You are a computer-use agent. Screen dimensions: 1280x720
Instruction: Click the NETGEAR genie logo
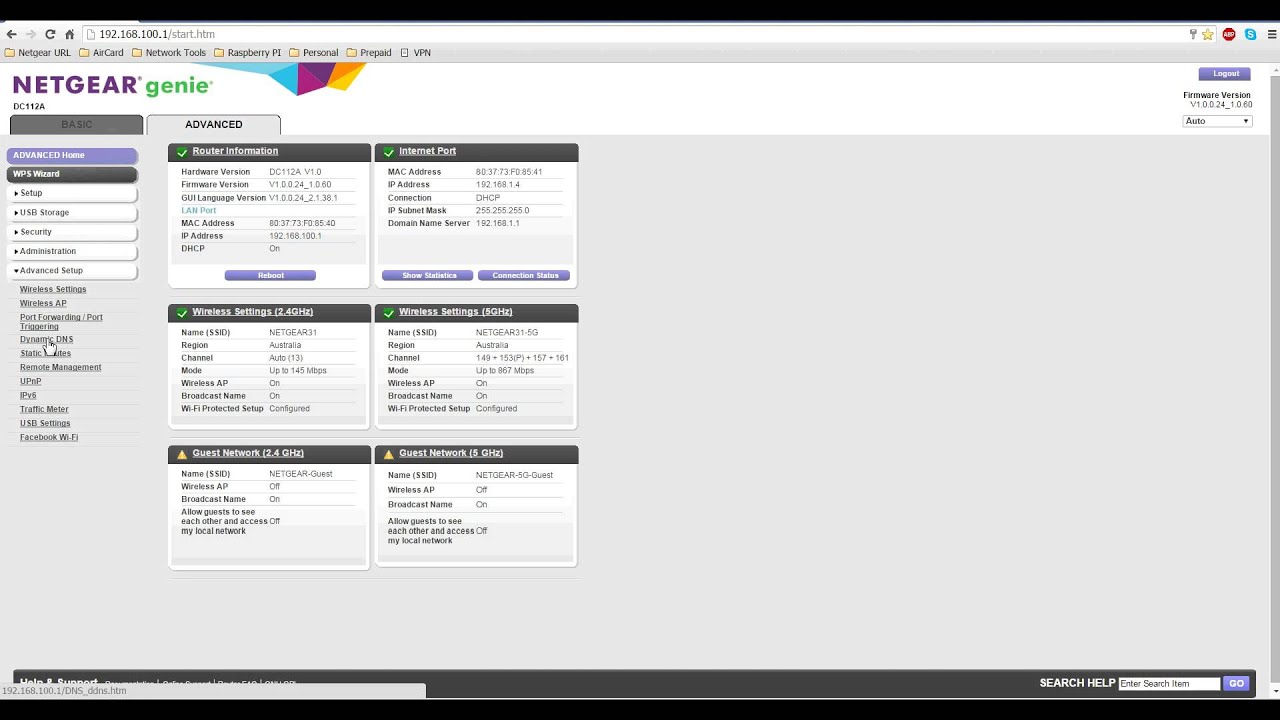pyautogui.click(x=112, y=86)
